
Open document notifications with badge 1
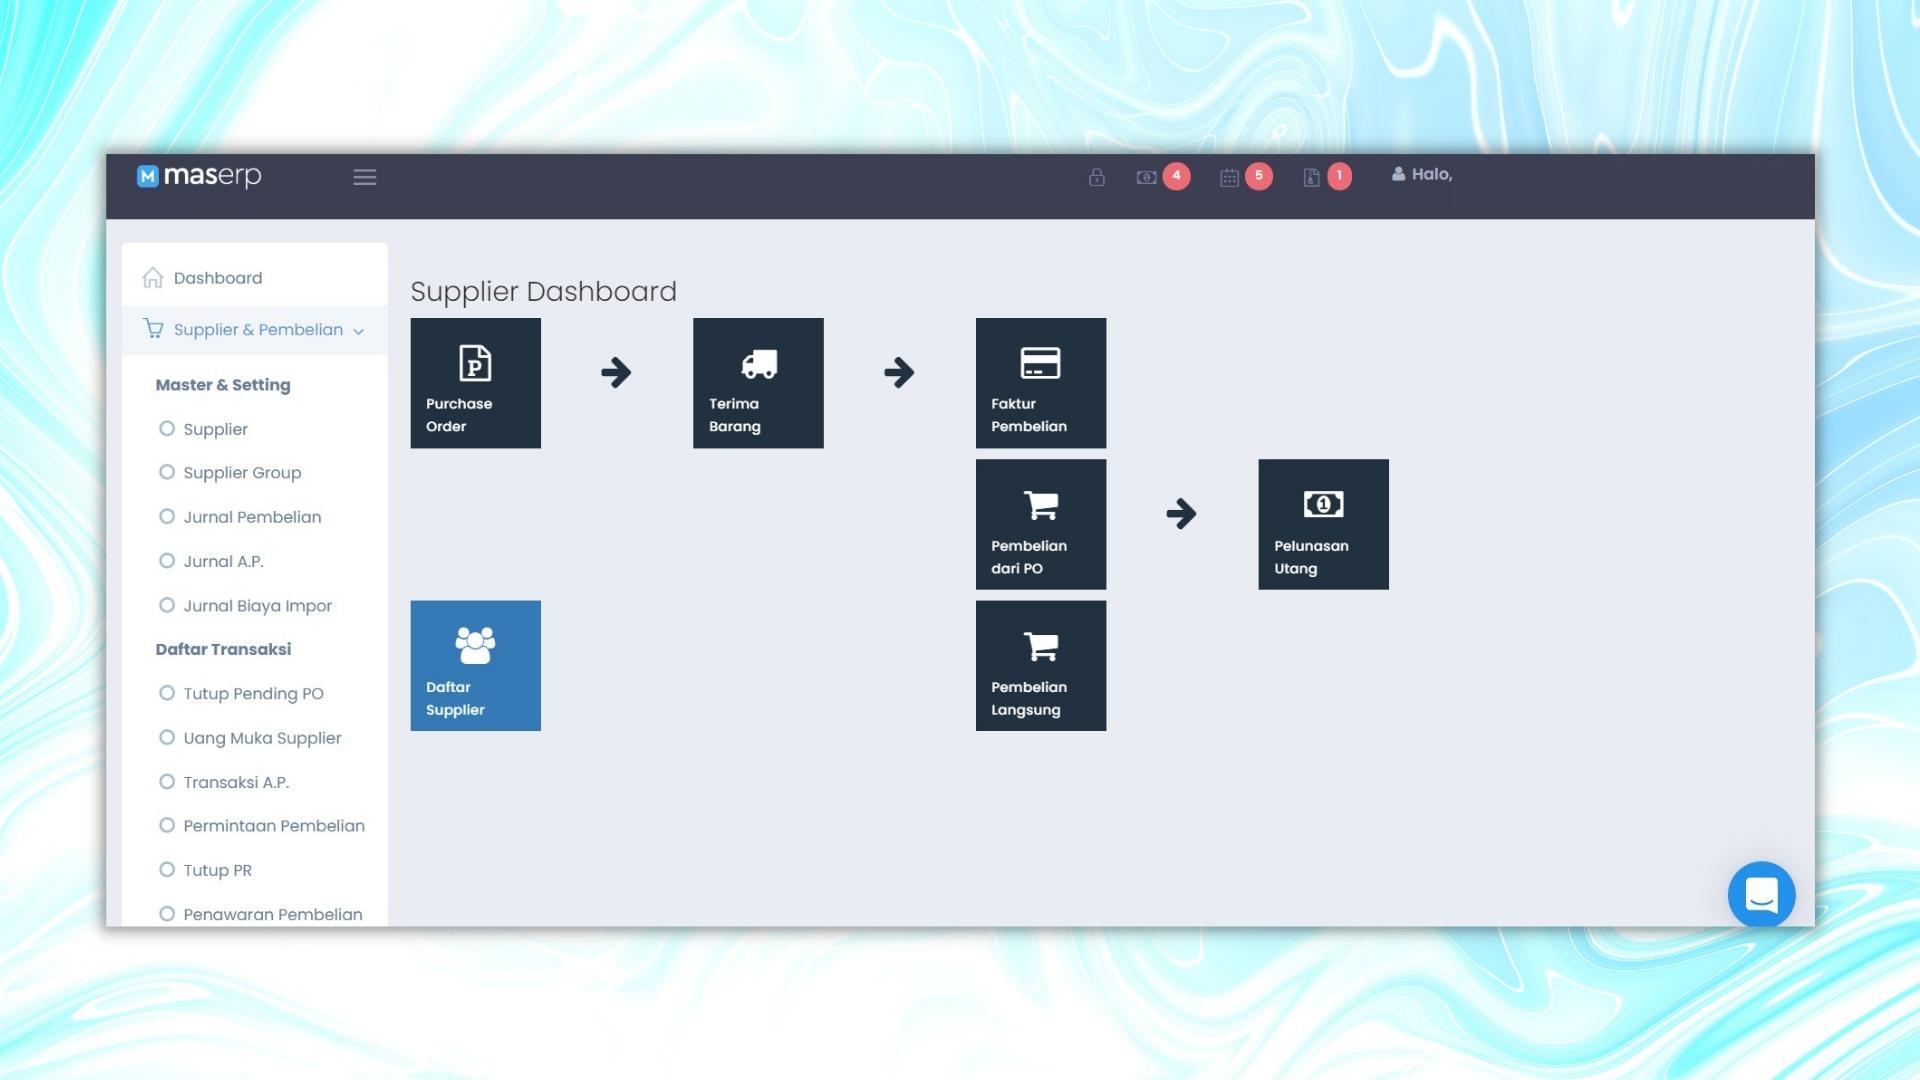1327,176
